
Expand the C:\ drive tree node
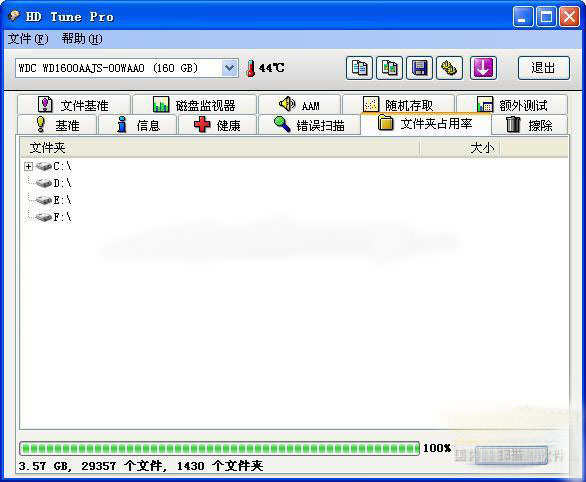[x=28, y=166]
